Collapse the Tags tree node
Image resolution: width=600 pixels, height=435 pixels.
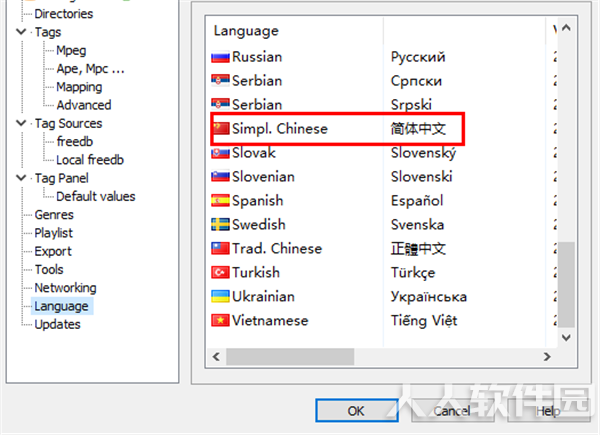[x=21, y=31]
